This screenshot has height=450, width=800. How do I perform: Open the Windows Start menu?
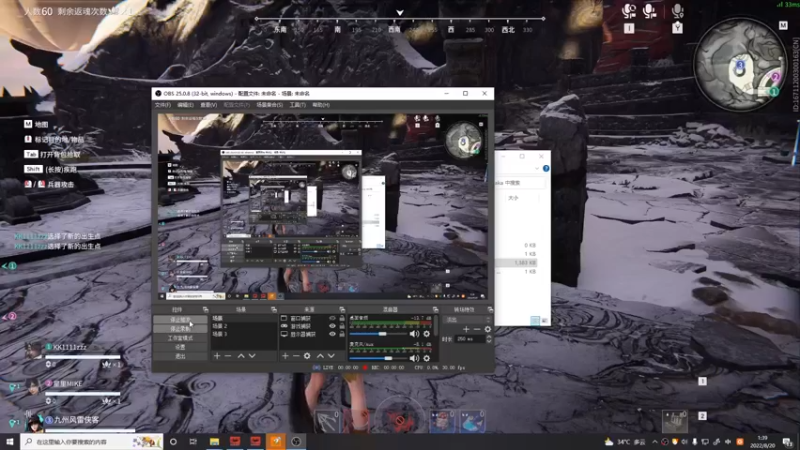(x=10, y=441)
